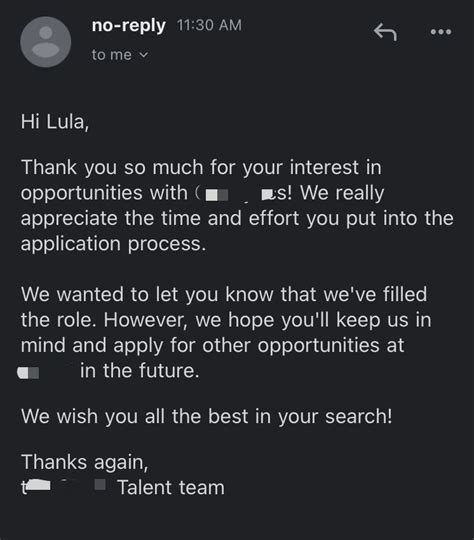Click the redacted name before "in the future"
The height and width of the screenshot is (540, 474).
(29, 373)
